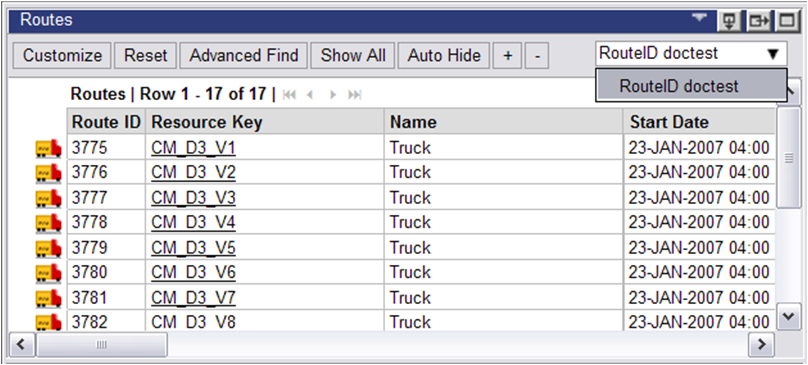Viewport: 808px width, 365px height.
Task: Click the Show All button
Action: [x=353, y=55]
